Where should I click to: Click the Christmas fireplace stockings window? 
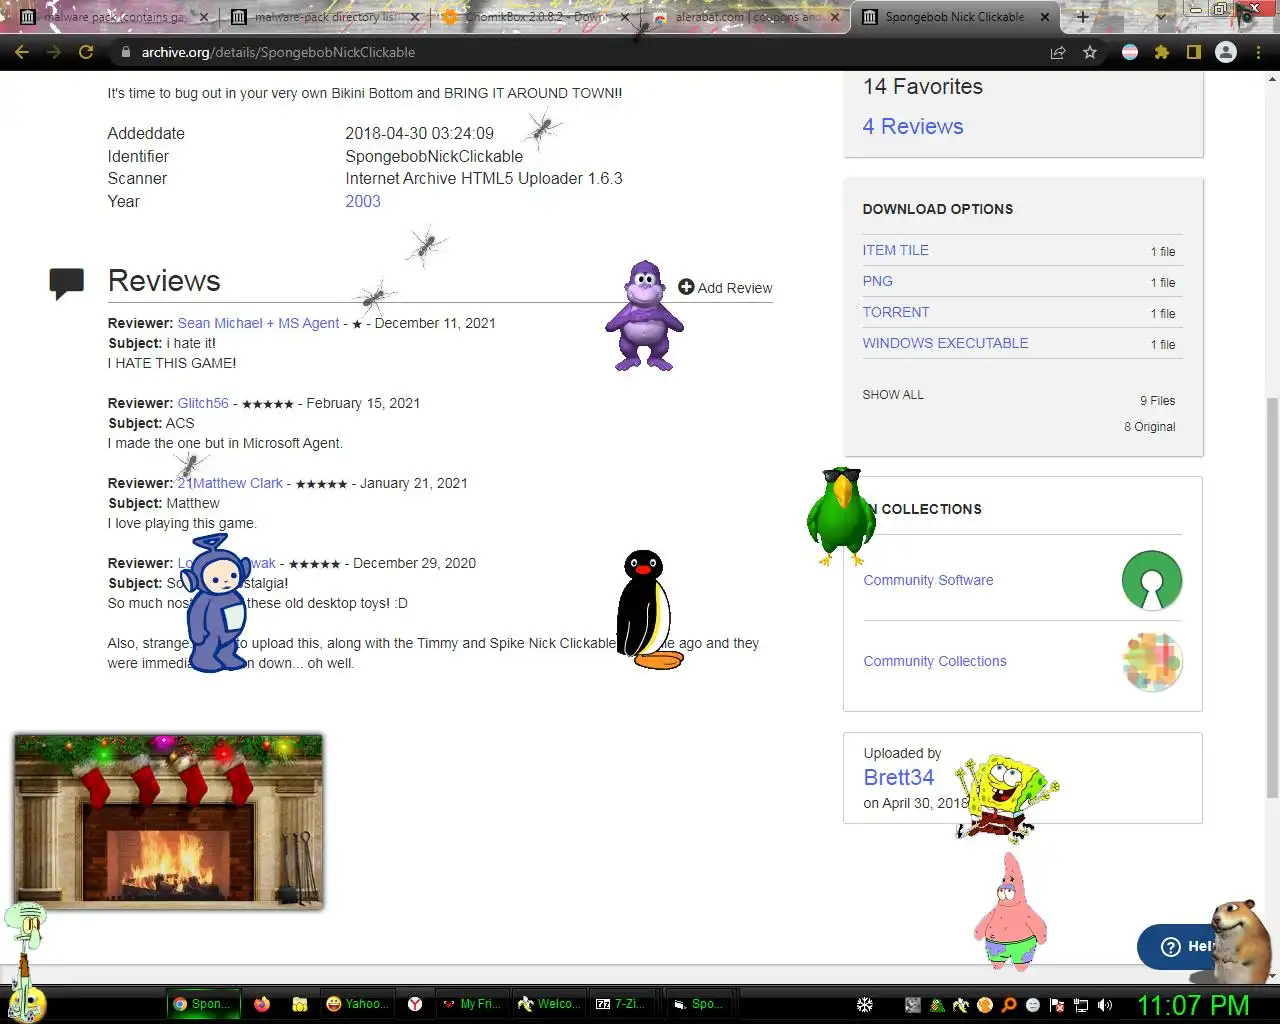point(168,820)
